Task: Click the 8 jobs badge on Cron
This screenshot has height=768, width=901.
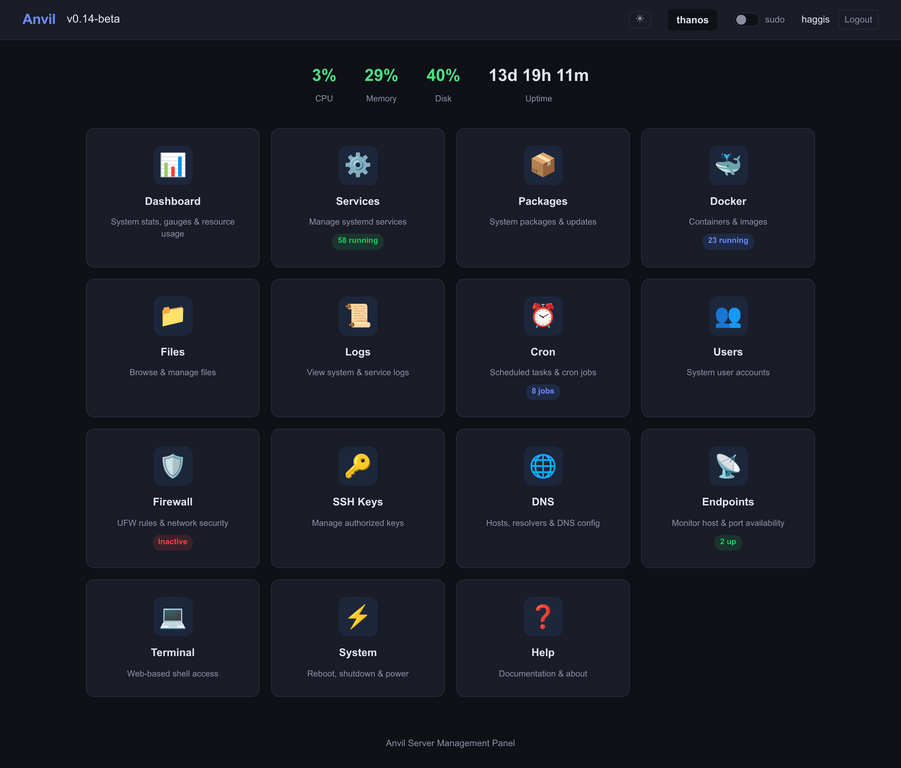Action: pyautogui.click(x=542, y=391)
